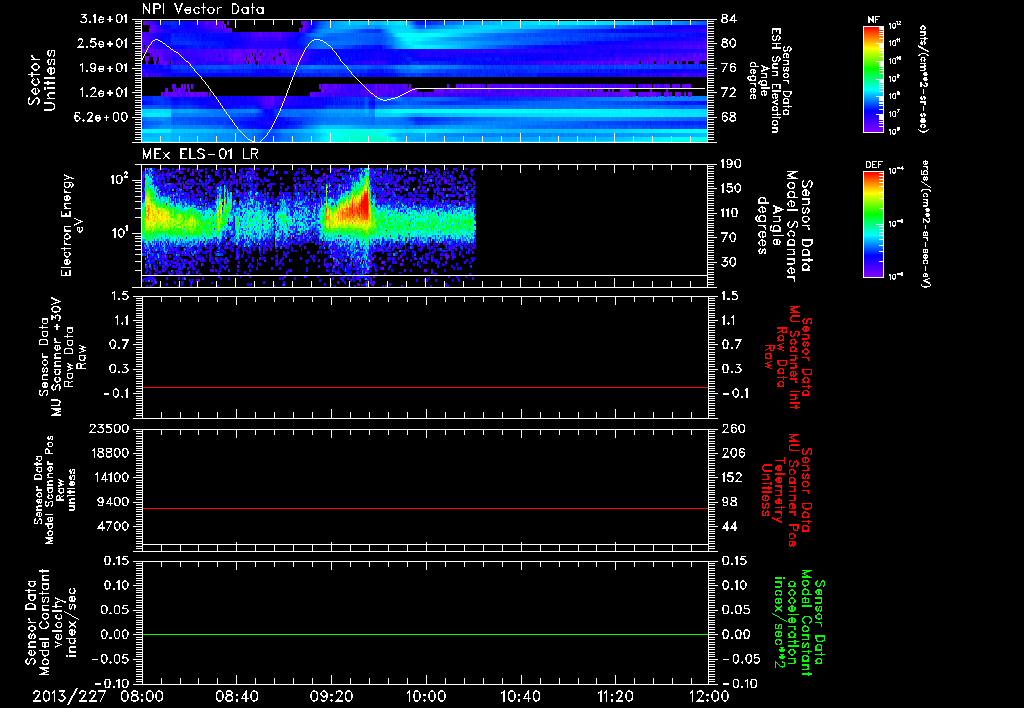Viewport: 1024px width, 708px height.
Task: Click the Model Scanner Angle degrees axis label
Action: pyautogui.click(x=784, y=225)
